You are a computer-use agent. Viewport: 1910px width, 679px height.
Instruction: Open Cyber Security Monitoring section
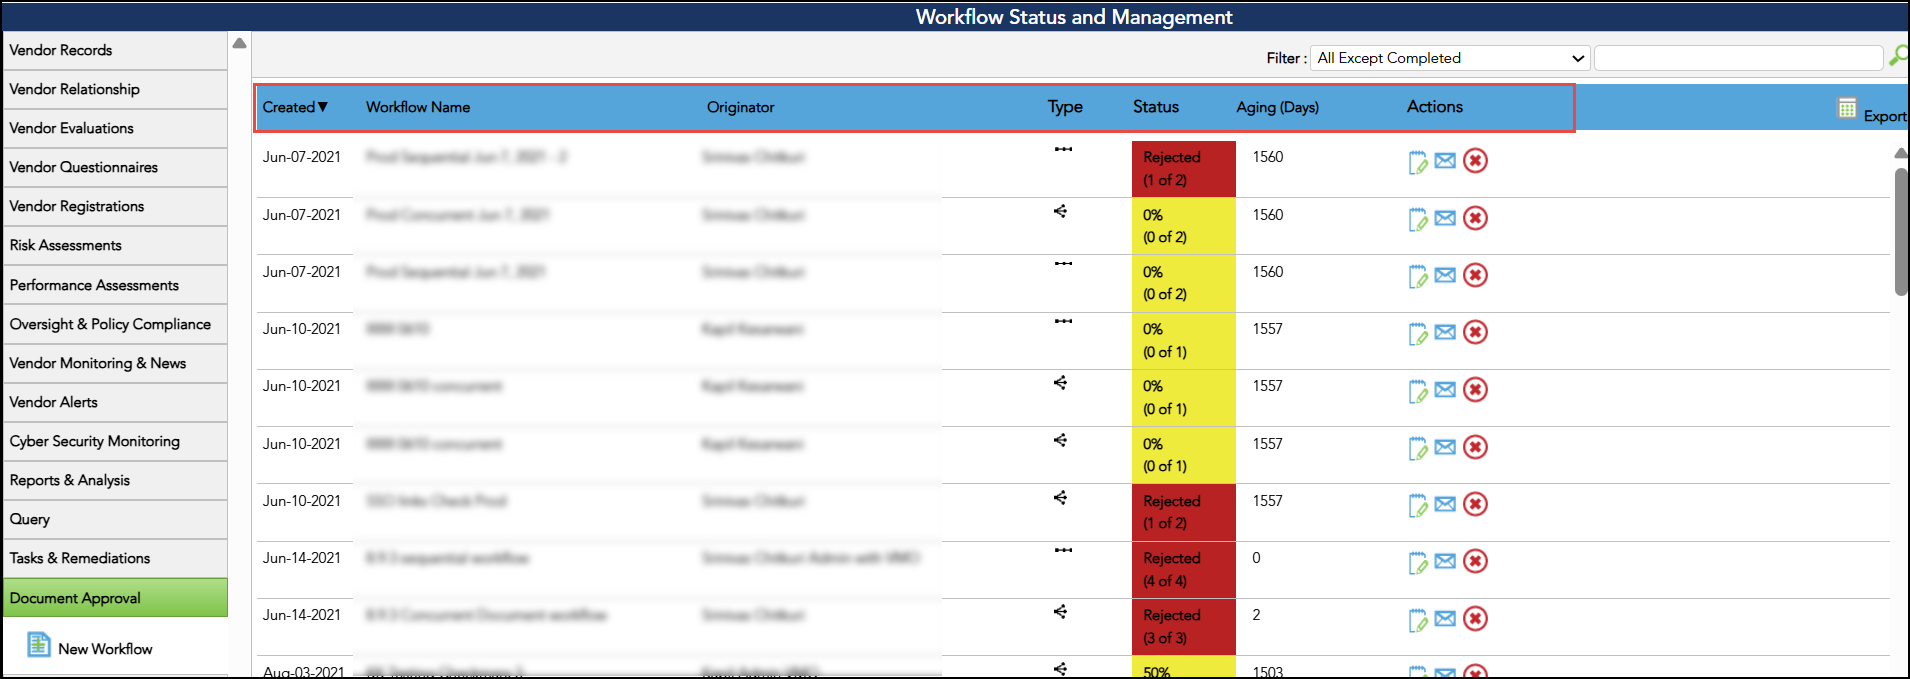[95, 441]
